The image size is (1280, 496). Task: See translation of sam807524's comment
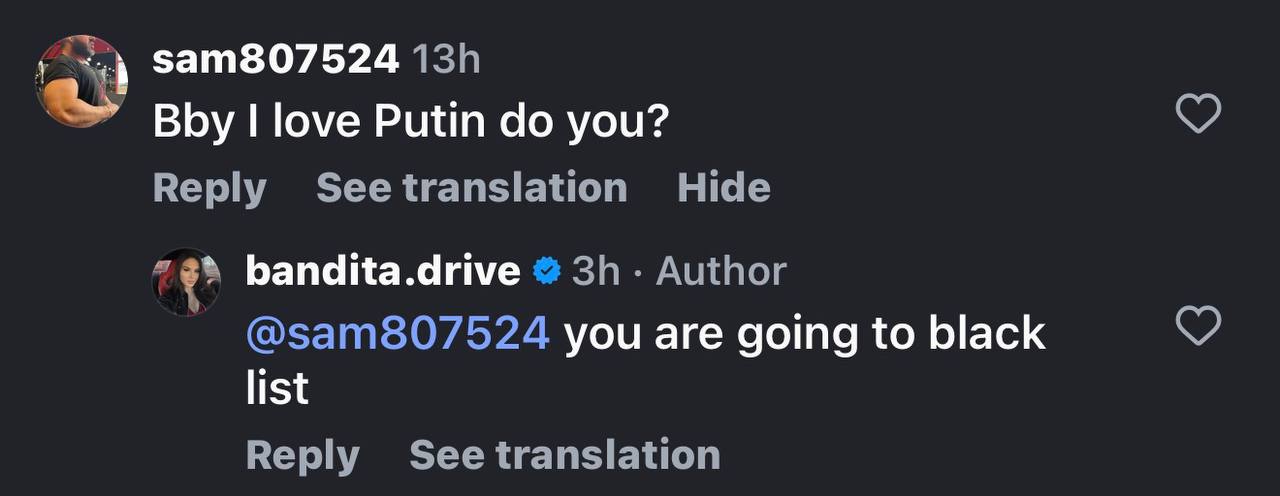pyautogui.click(x=471, y=188)
